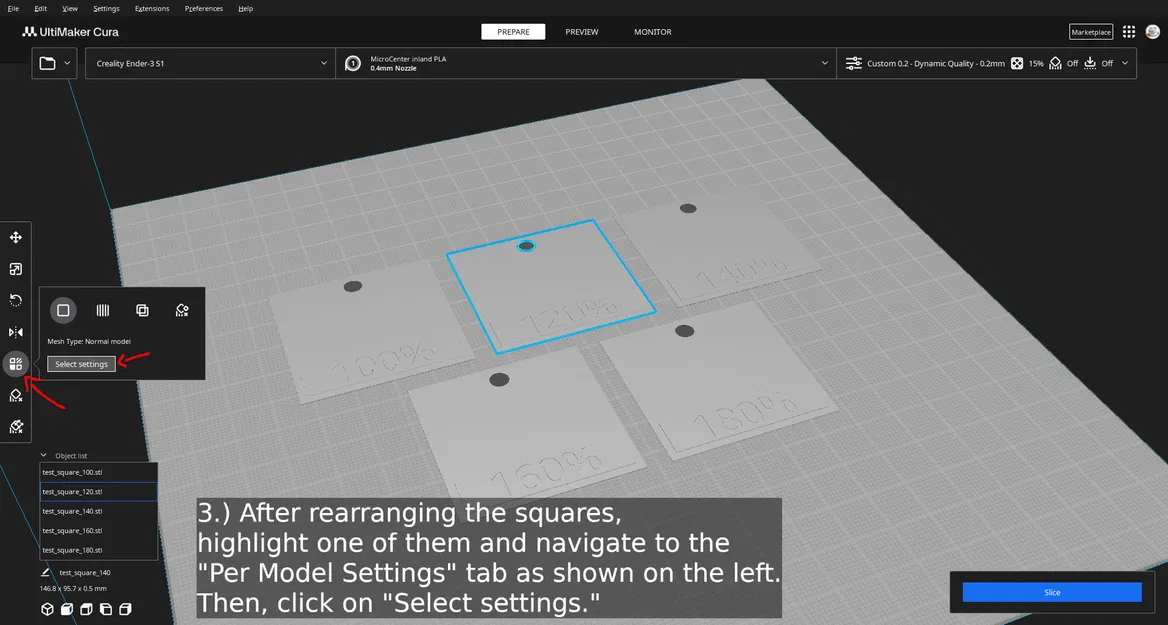Select the Support Blocker tool
The width and height of the screenshot is (1168, 625).
coord(16,396)
